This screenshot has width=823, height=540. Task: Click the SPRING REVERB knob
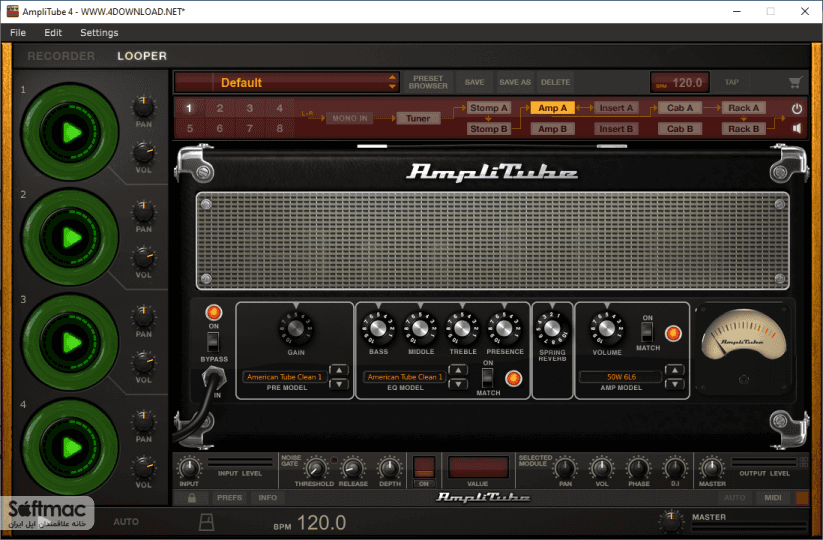tap(552, 329)
